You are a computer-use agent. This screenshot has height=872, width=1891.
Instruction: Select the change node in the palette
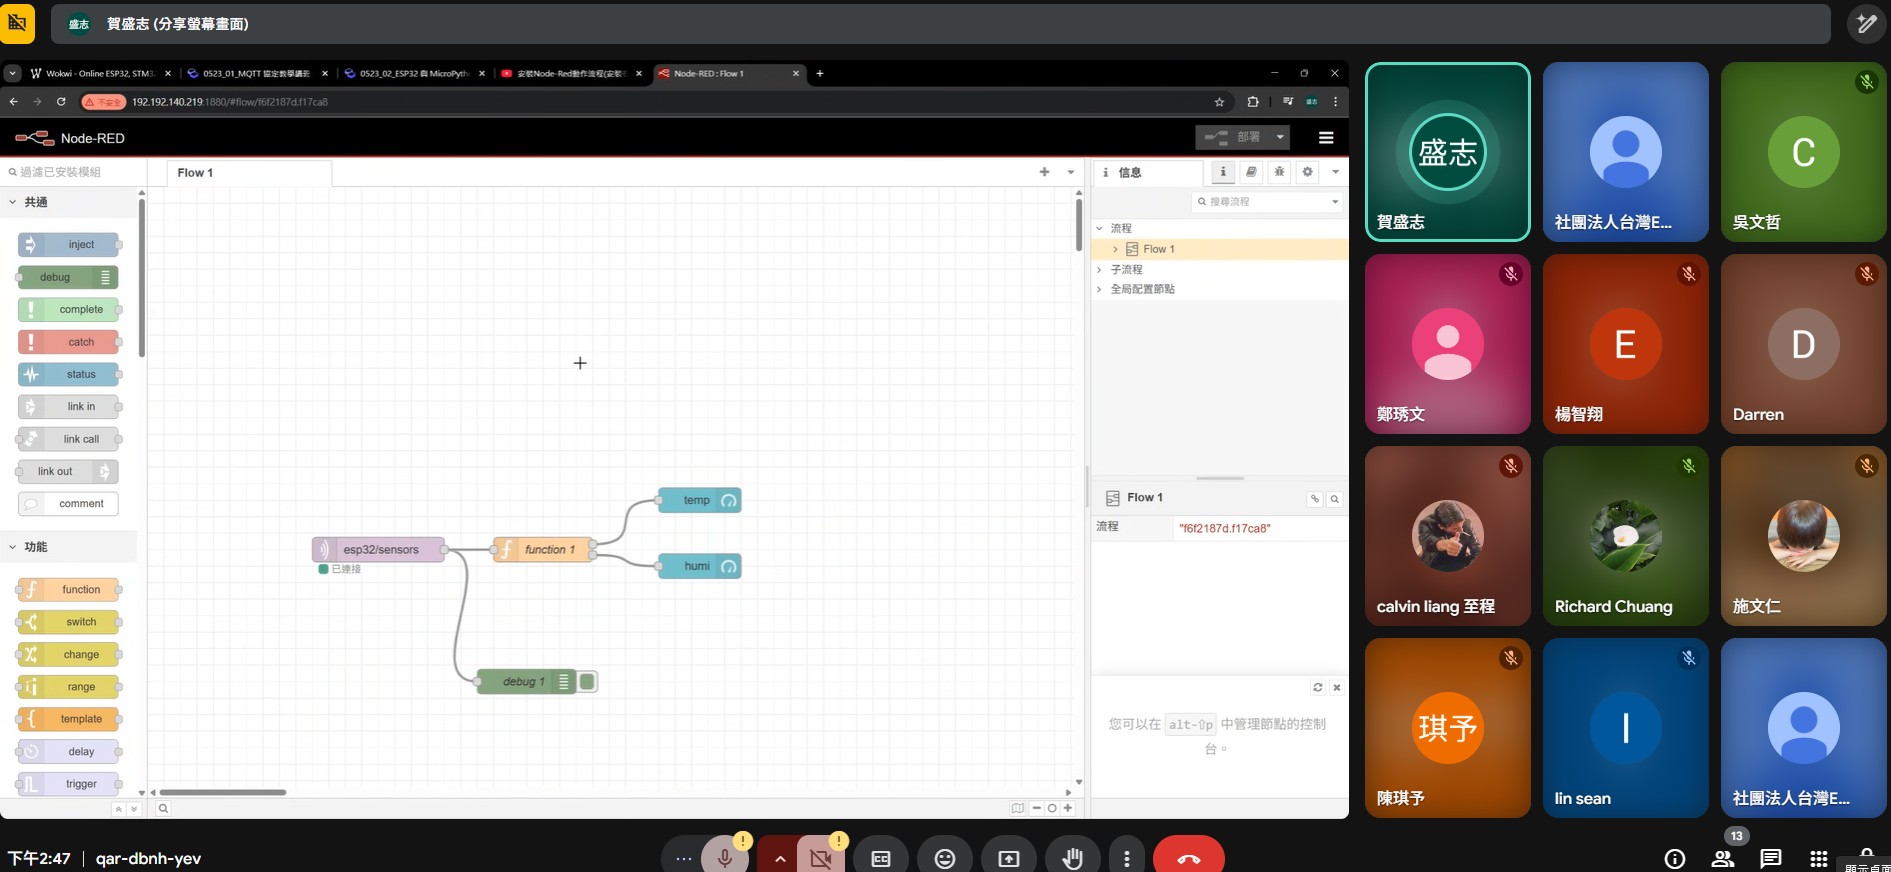coord(68,655)
